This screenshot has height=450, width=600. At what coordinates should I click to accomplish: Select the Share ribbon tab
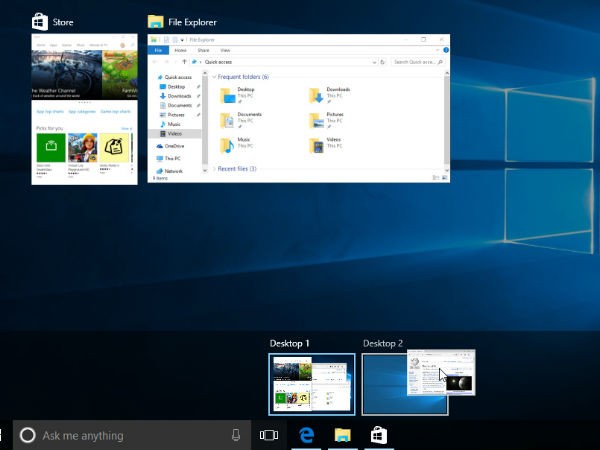pyautogui.click(x=203, y=49)
